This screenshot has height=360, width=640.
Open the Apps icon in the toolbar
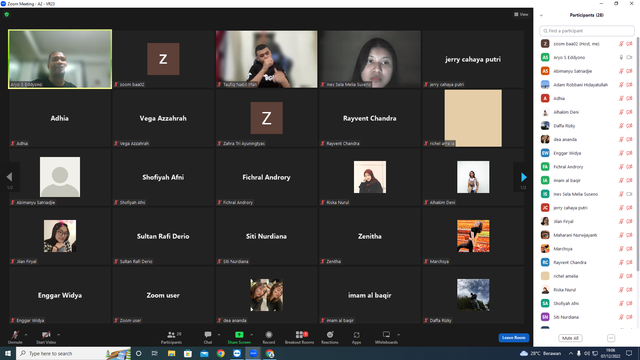356,335
